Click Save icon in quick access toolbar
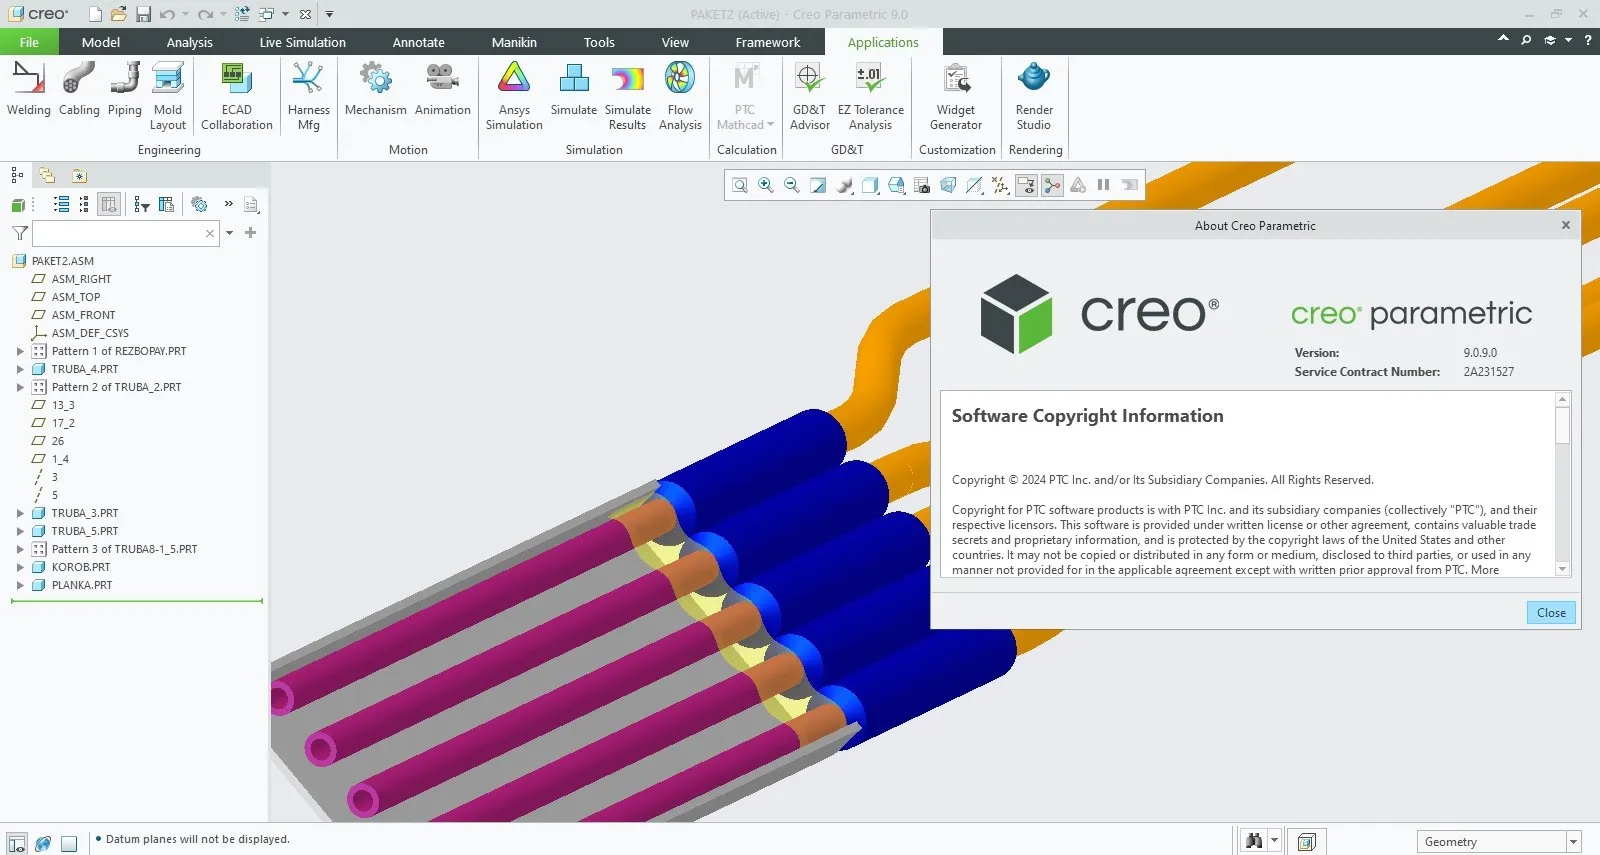Screen dimensions: 1600x855 [143, 14]
